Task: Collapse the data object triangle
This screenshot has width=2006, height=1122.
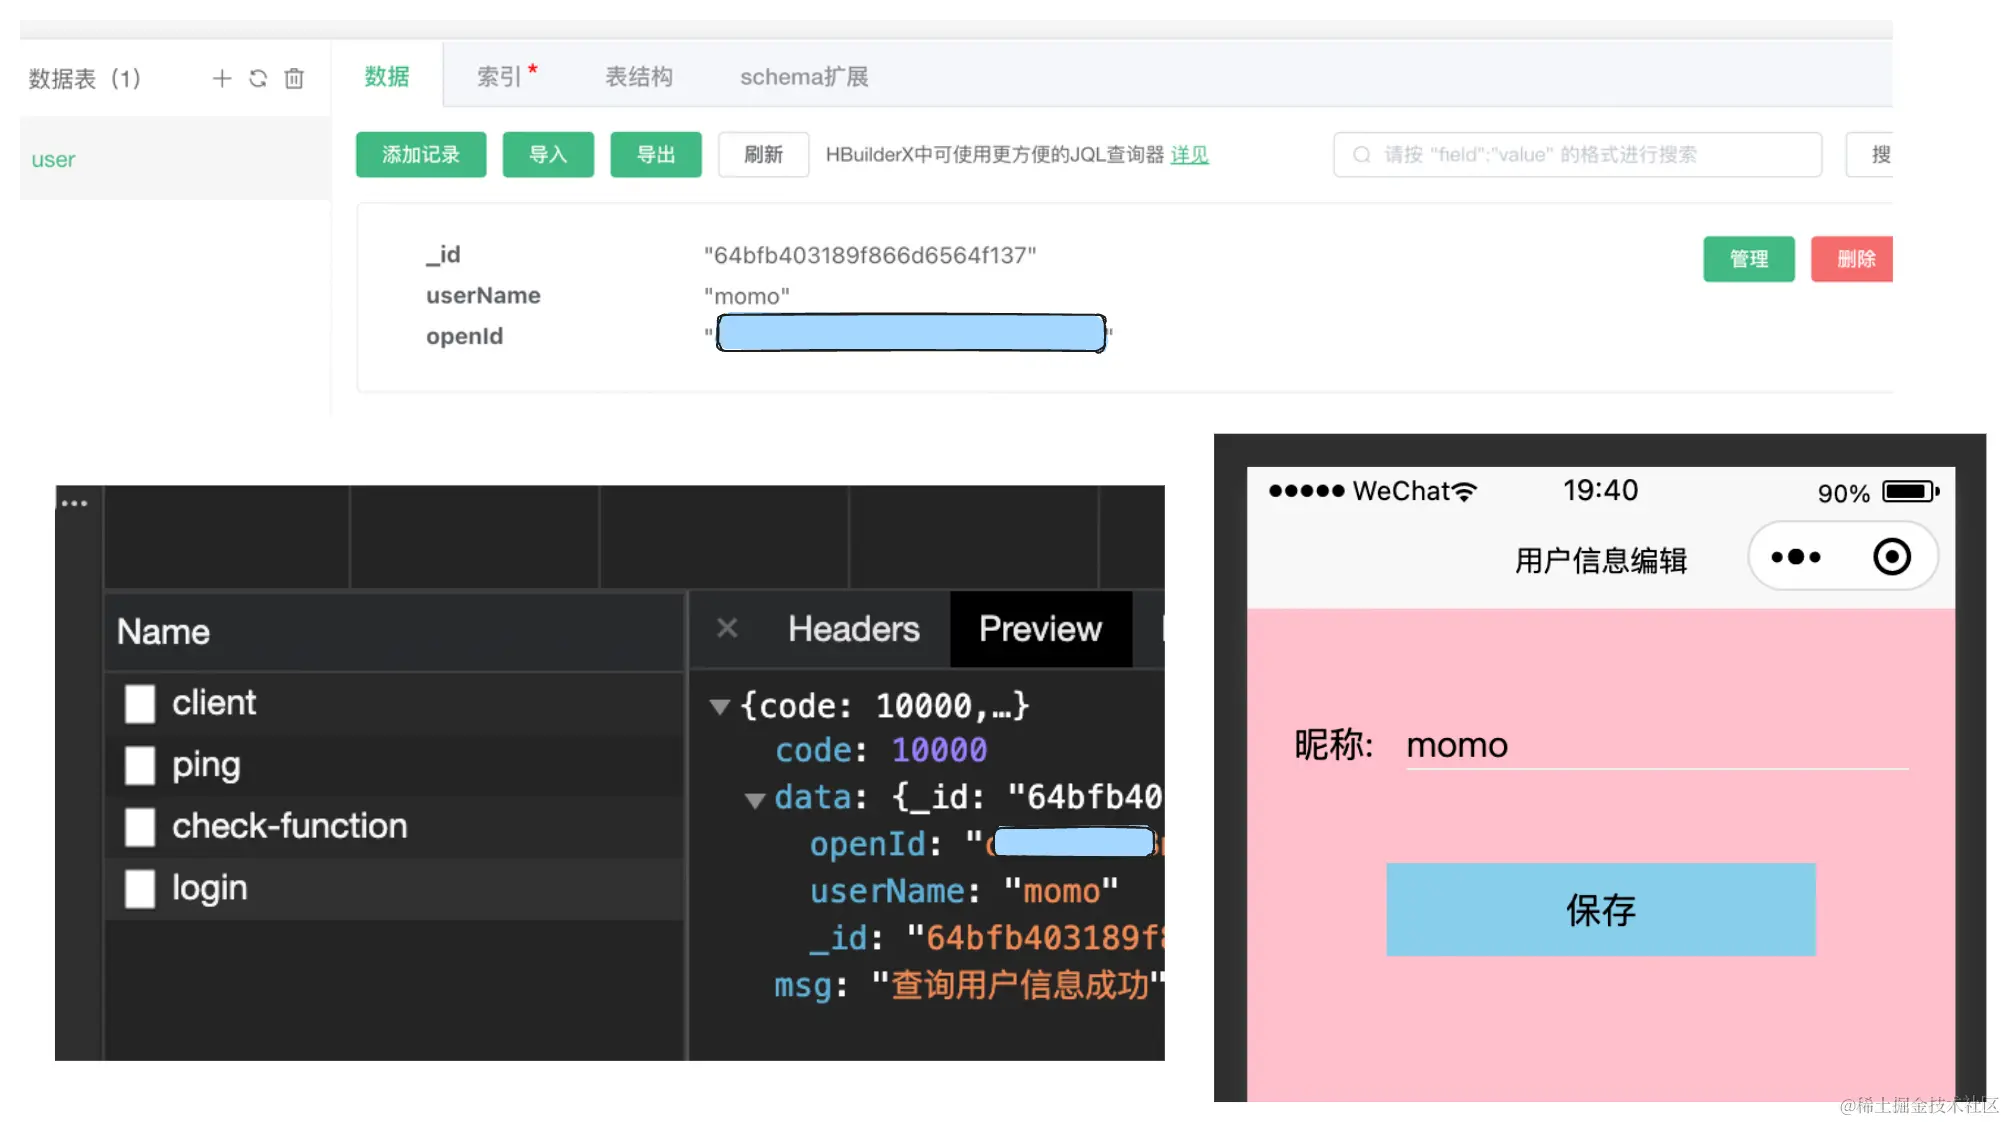Action: pos(755,800)
